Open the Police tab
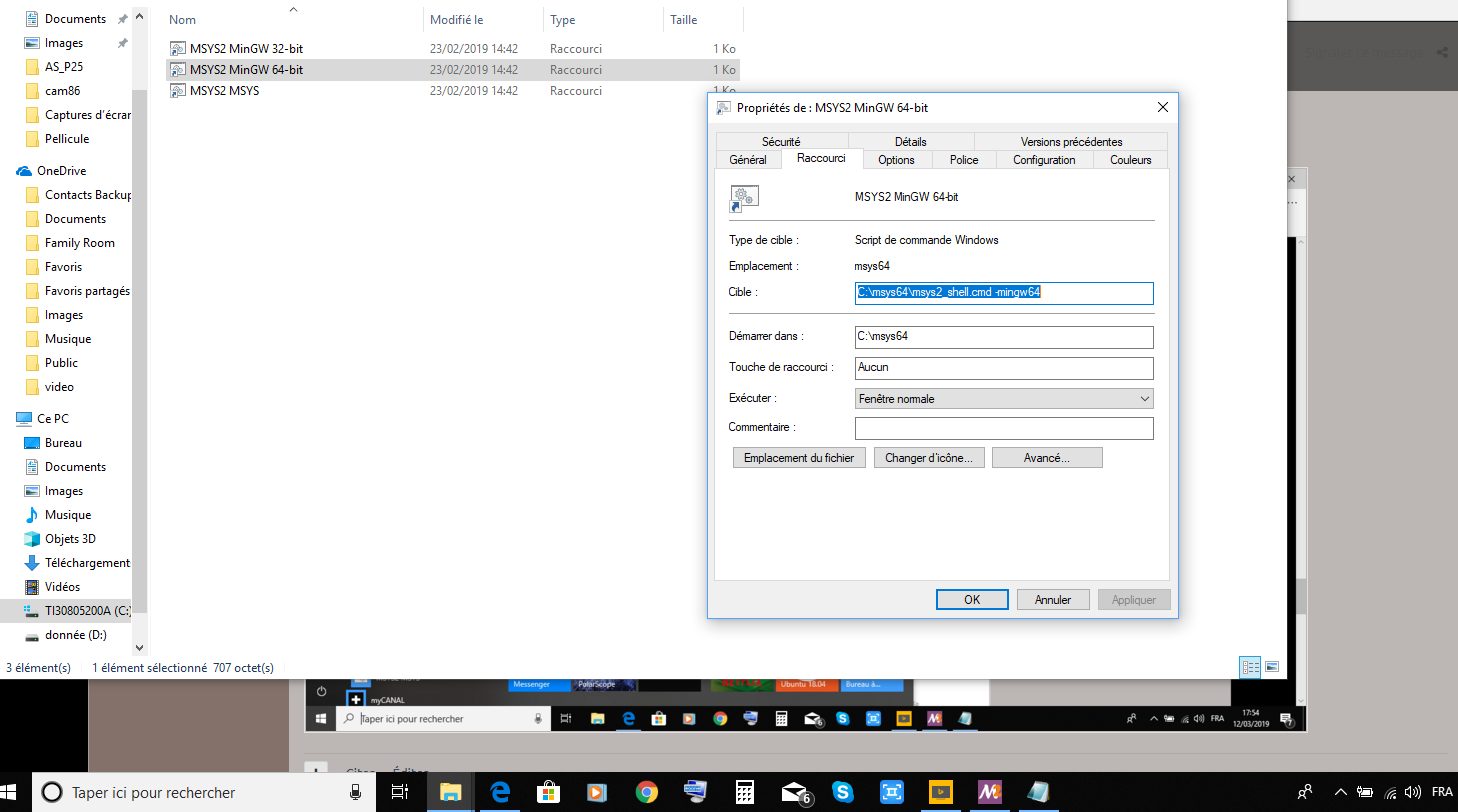 [x=964, y=160]
